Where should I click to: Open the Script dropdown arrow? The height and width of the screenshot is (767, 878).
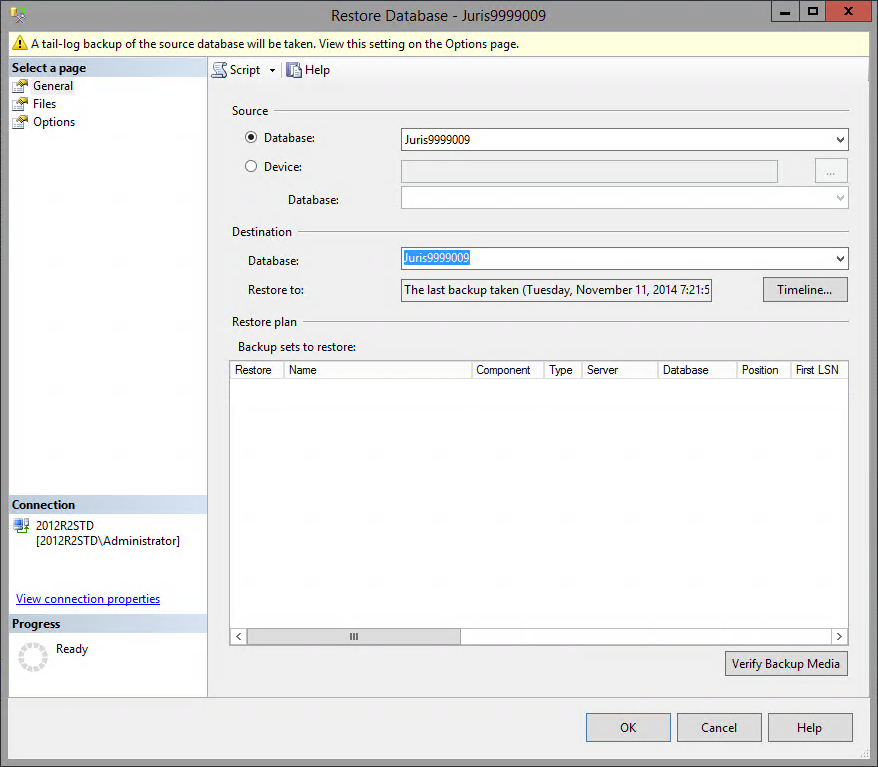272,71
